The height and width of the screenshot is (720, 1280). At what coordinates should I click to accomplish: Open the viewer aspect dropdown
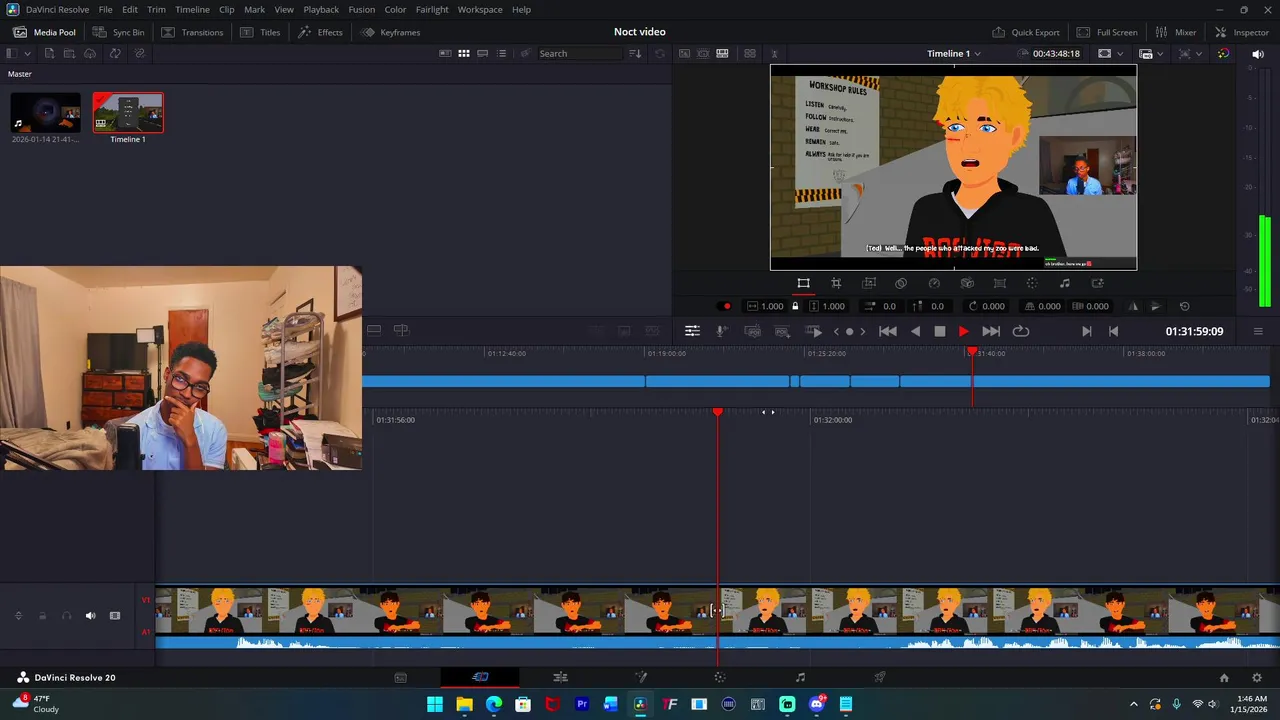coord(1109,53)
